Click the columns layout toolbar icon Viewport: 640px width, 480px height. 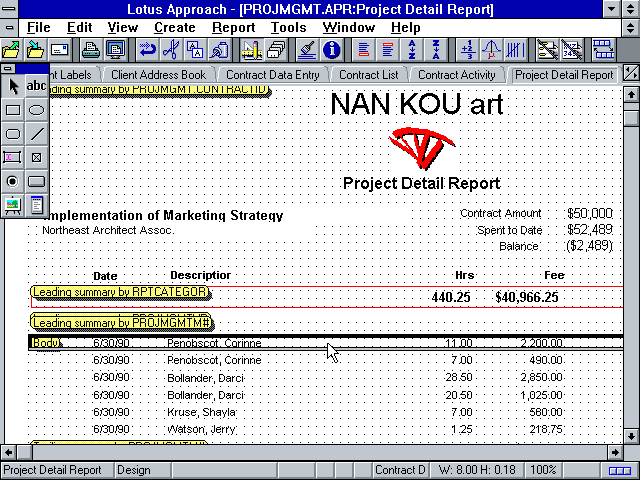point(603,50)
